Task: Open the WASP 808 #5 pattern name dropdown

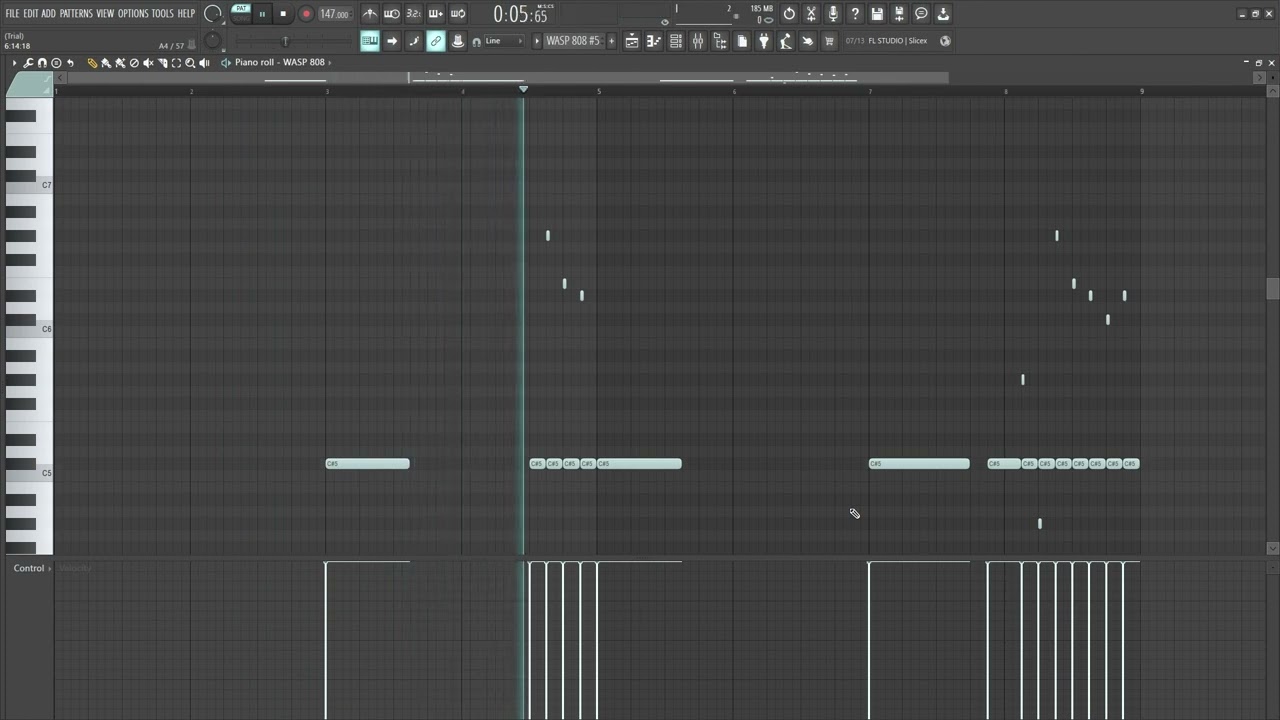Action: 573,41
